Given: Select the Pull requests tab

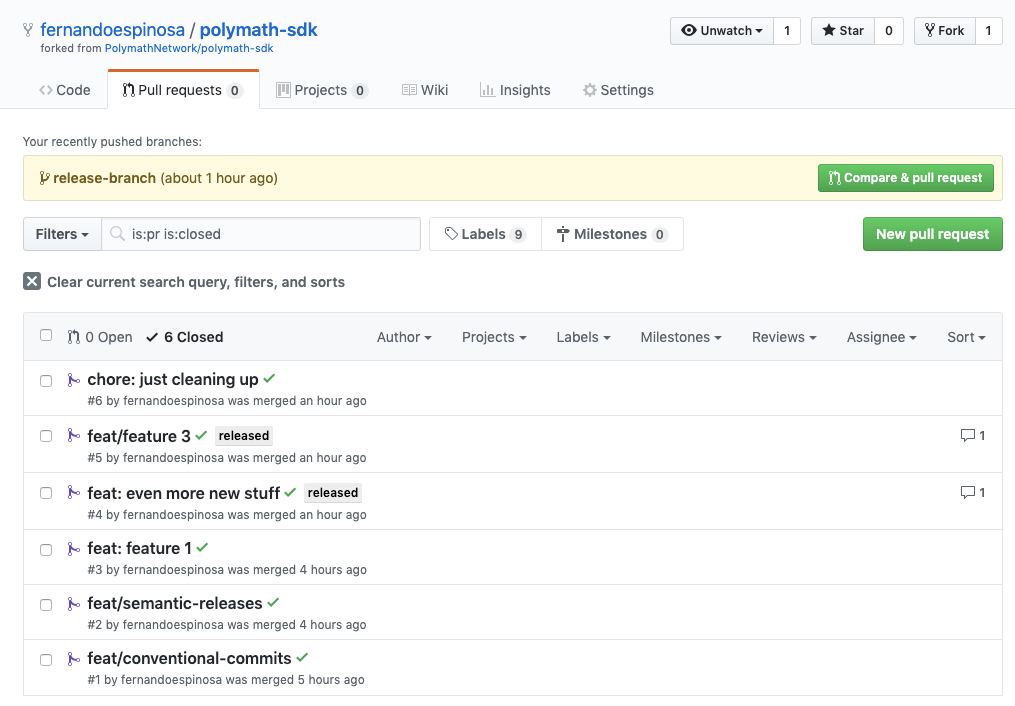Looking at the screenshot, I should (183, 90).
